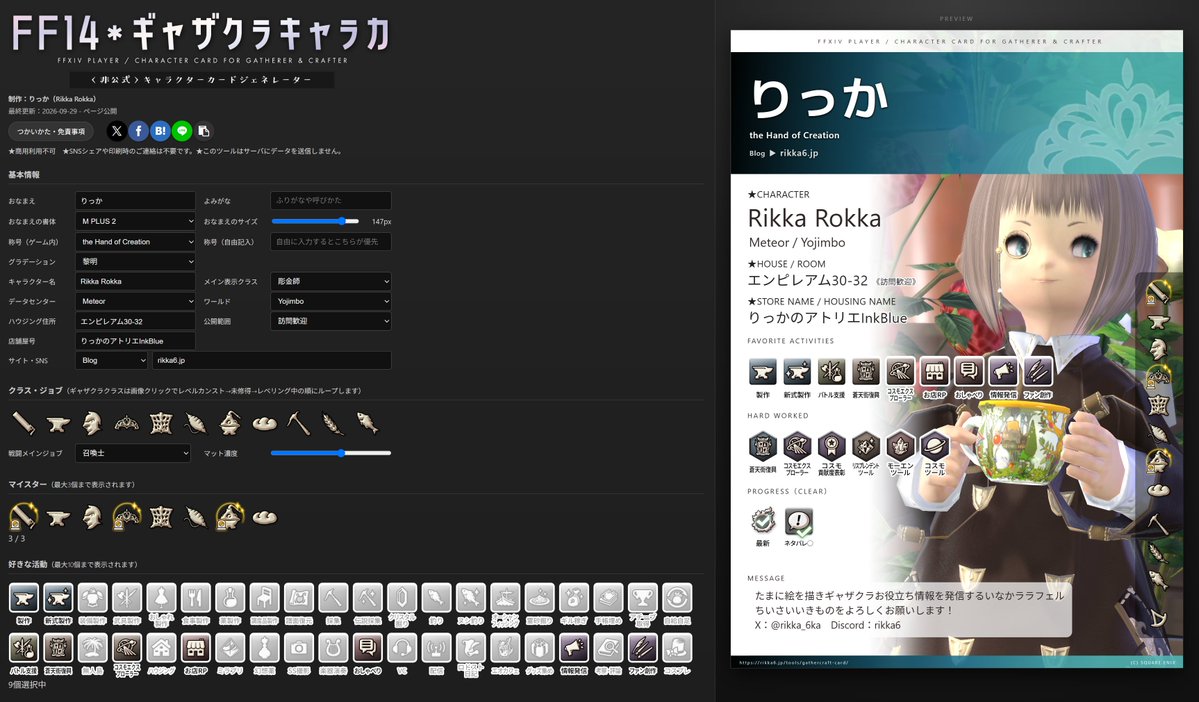
Task: Click Armorer helmet icon in Class/Job row
Action: pos(92,423)
